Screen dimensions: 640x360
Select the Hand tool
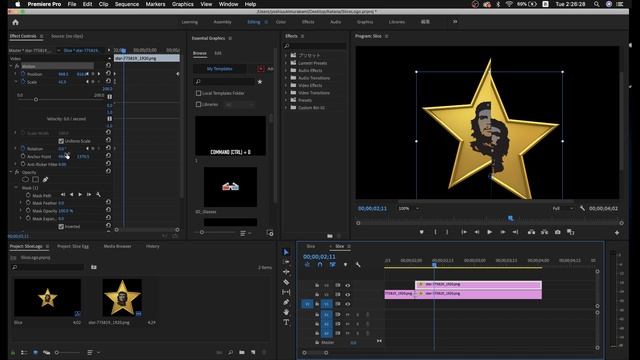tap(286, 312)
